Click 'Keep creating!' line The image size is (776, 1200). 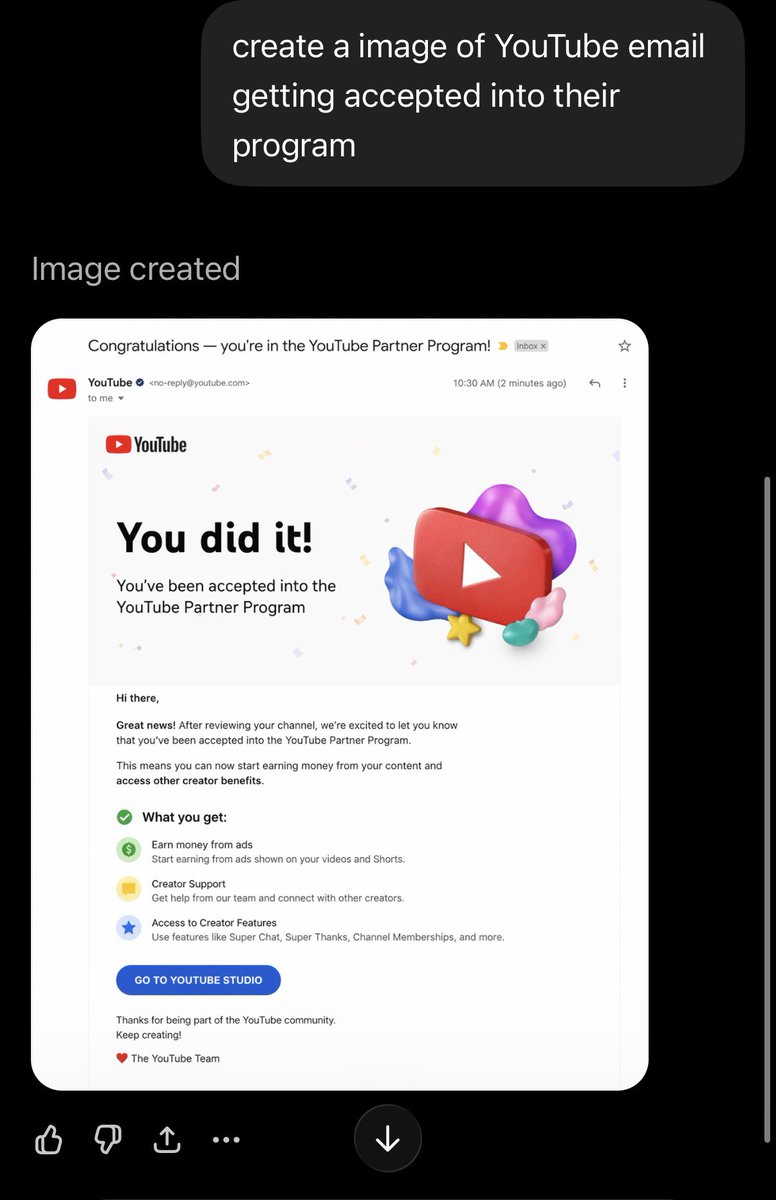[x=149, y=1035]
